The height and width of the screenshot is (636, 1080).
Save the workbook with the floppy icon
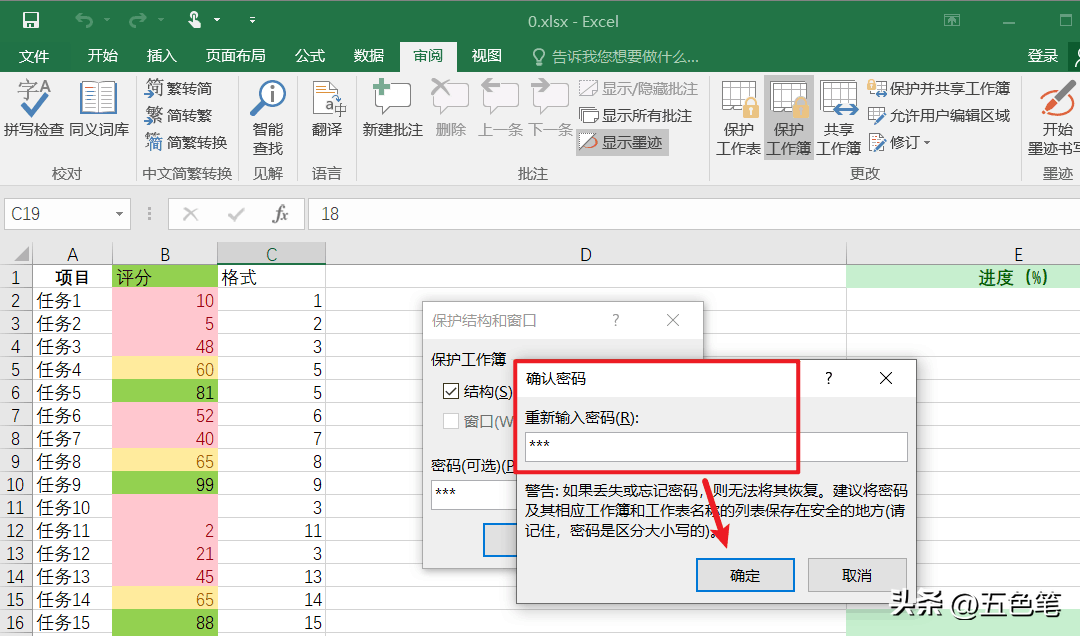coord(30,21)
